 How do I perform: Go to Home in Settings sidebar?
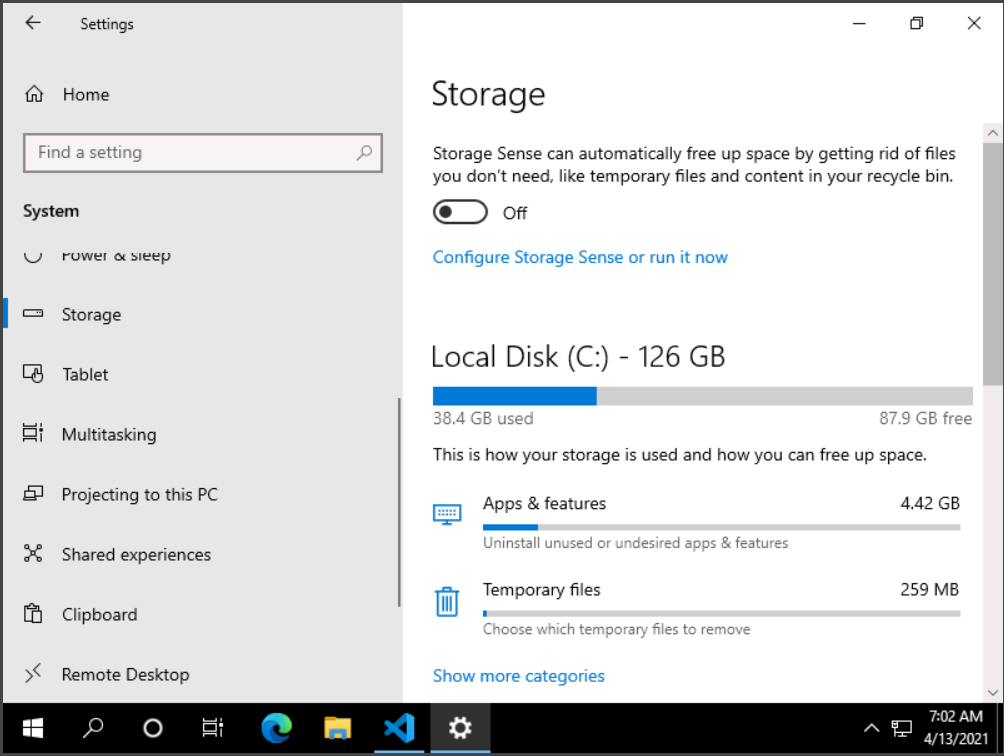[x=85, y=95]
